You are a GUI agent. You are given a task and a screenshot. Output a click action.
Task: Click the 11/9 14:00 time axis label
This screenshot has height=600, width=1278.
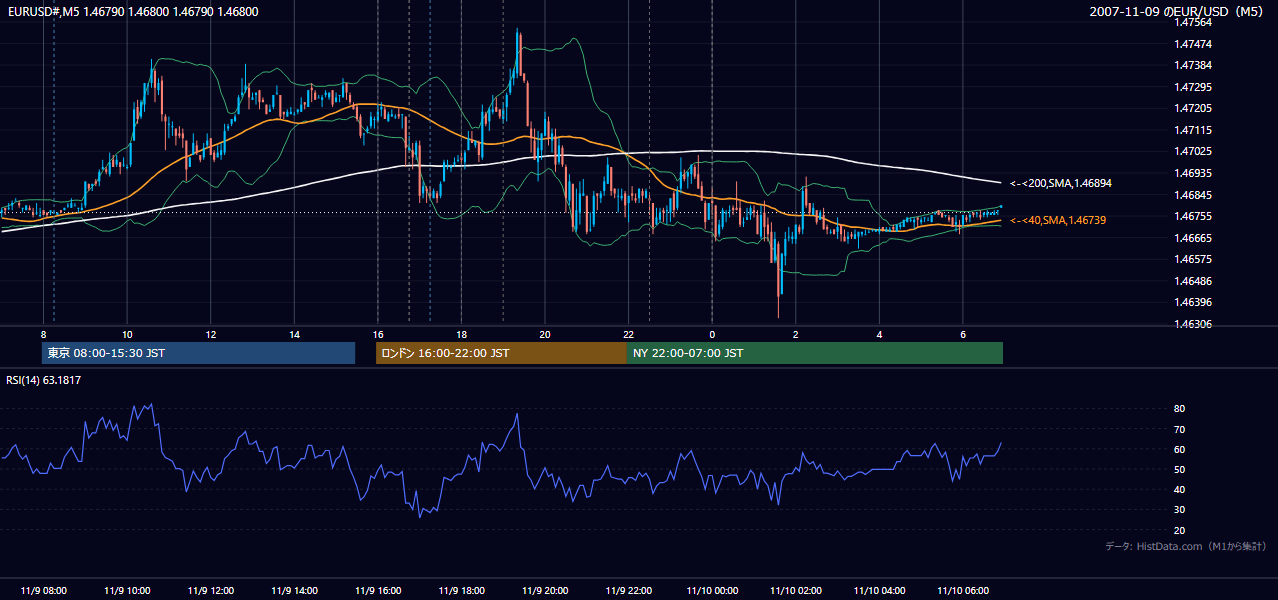coord(294,590)
